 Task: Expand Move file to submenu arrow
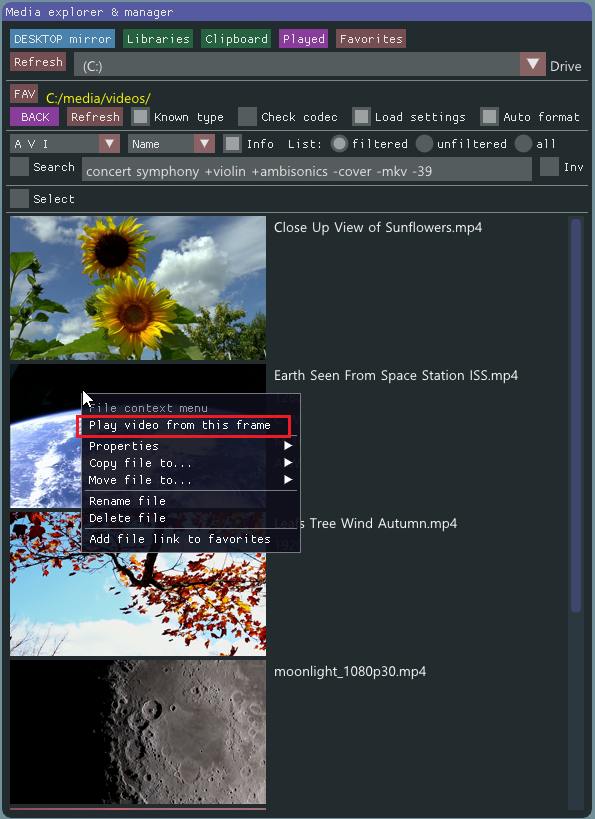288,479
